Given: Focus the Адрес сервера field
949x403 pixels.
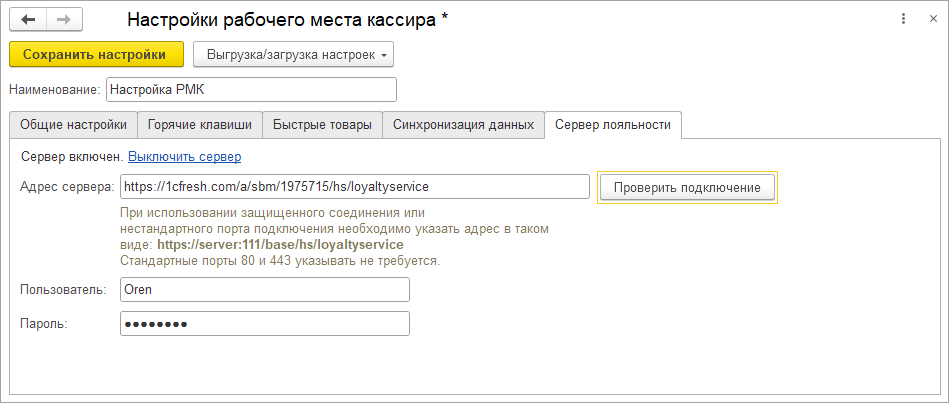Looking at the screenshot, I should 354,187.
